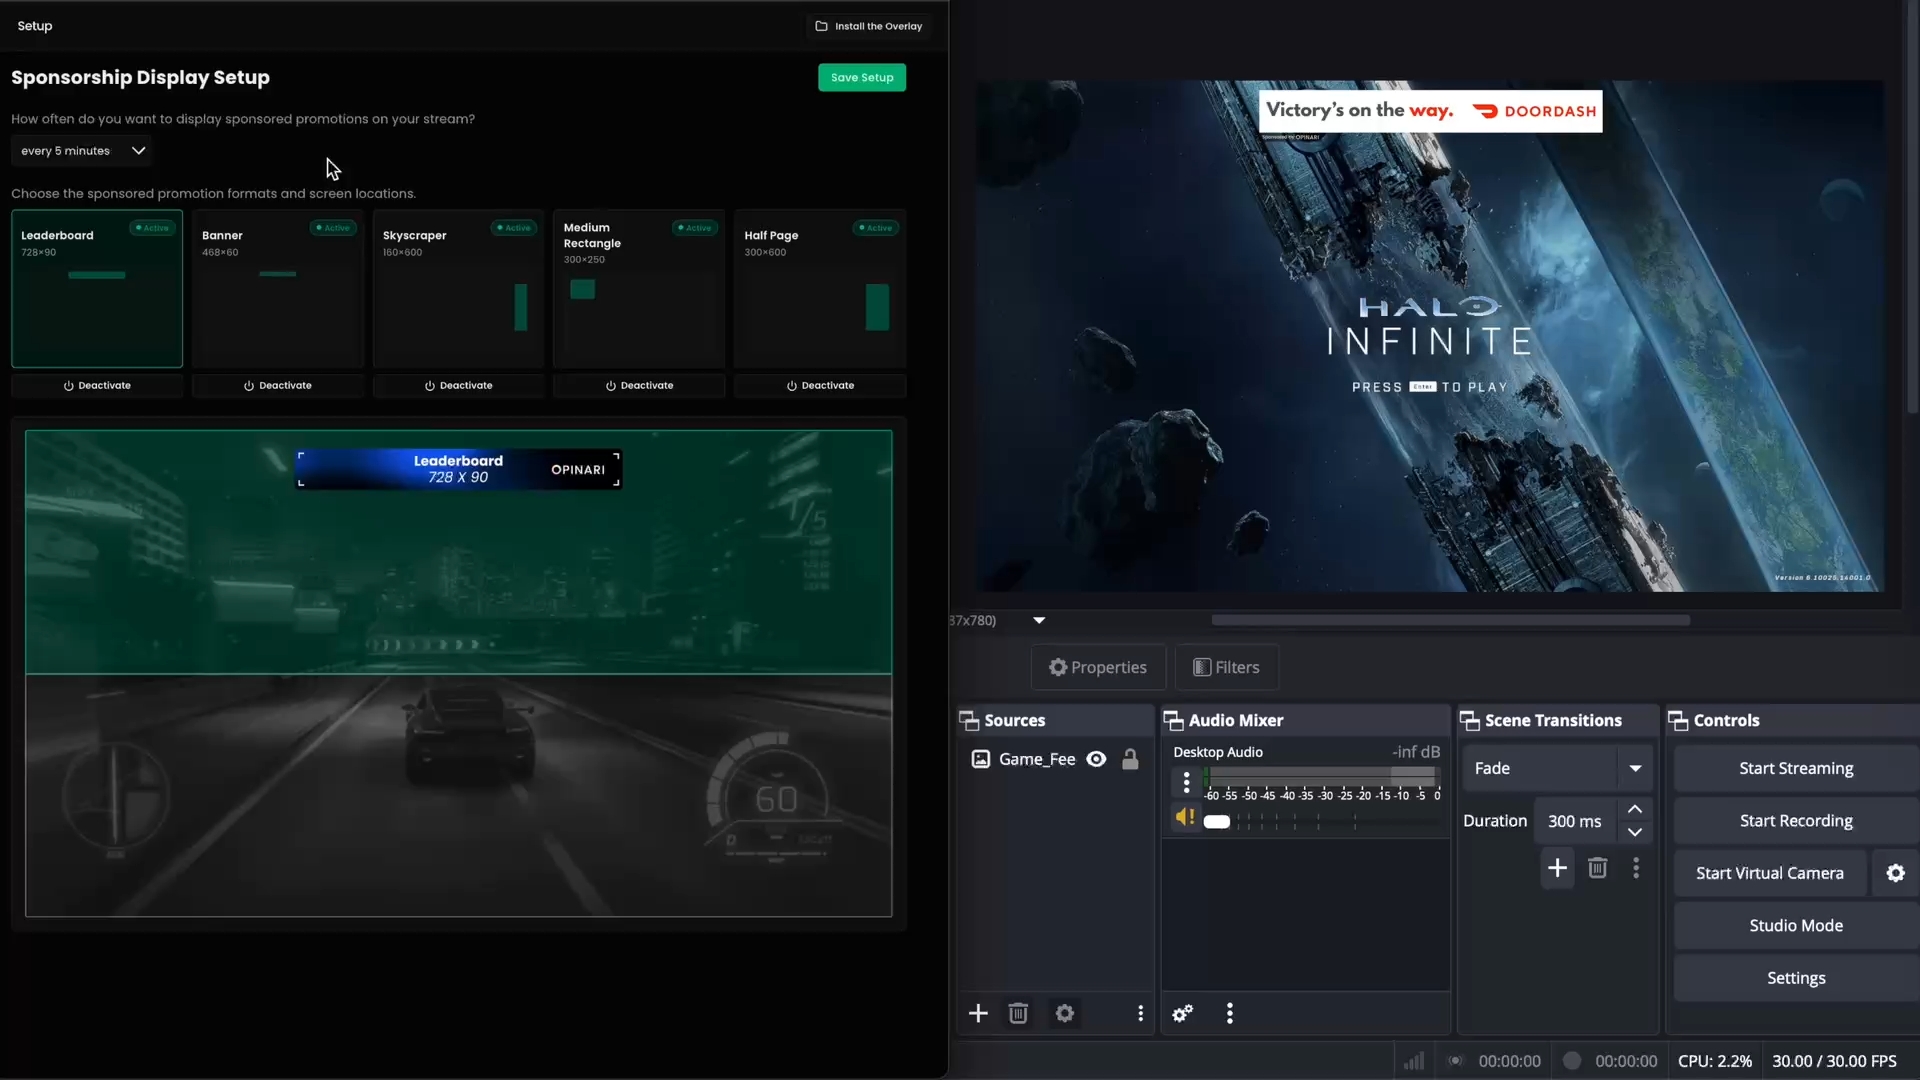Viewport: 1920px width, 1080px height.
Task: Deactivate the Leaderboard promotion format
Action: pyautogui.click(x=96, y=385)
